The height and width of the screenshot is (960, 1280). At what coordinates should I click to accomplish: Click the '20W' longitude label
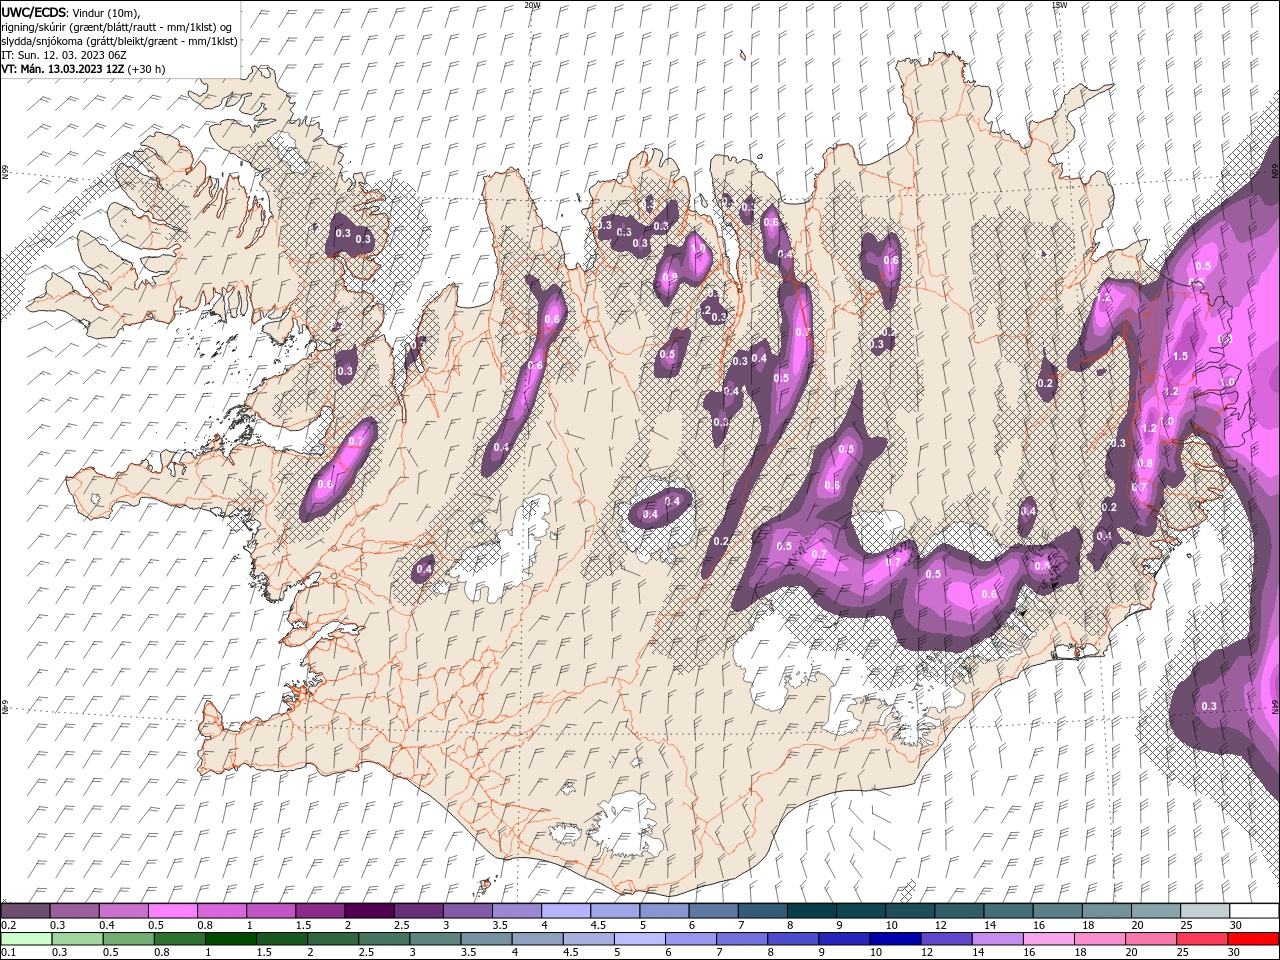pos(532,5)
